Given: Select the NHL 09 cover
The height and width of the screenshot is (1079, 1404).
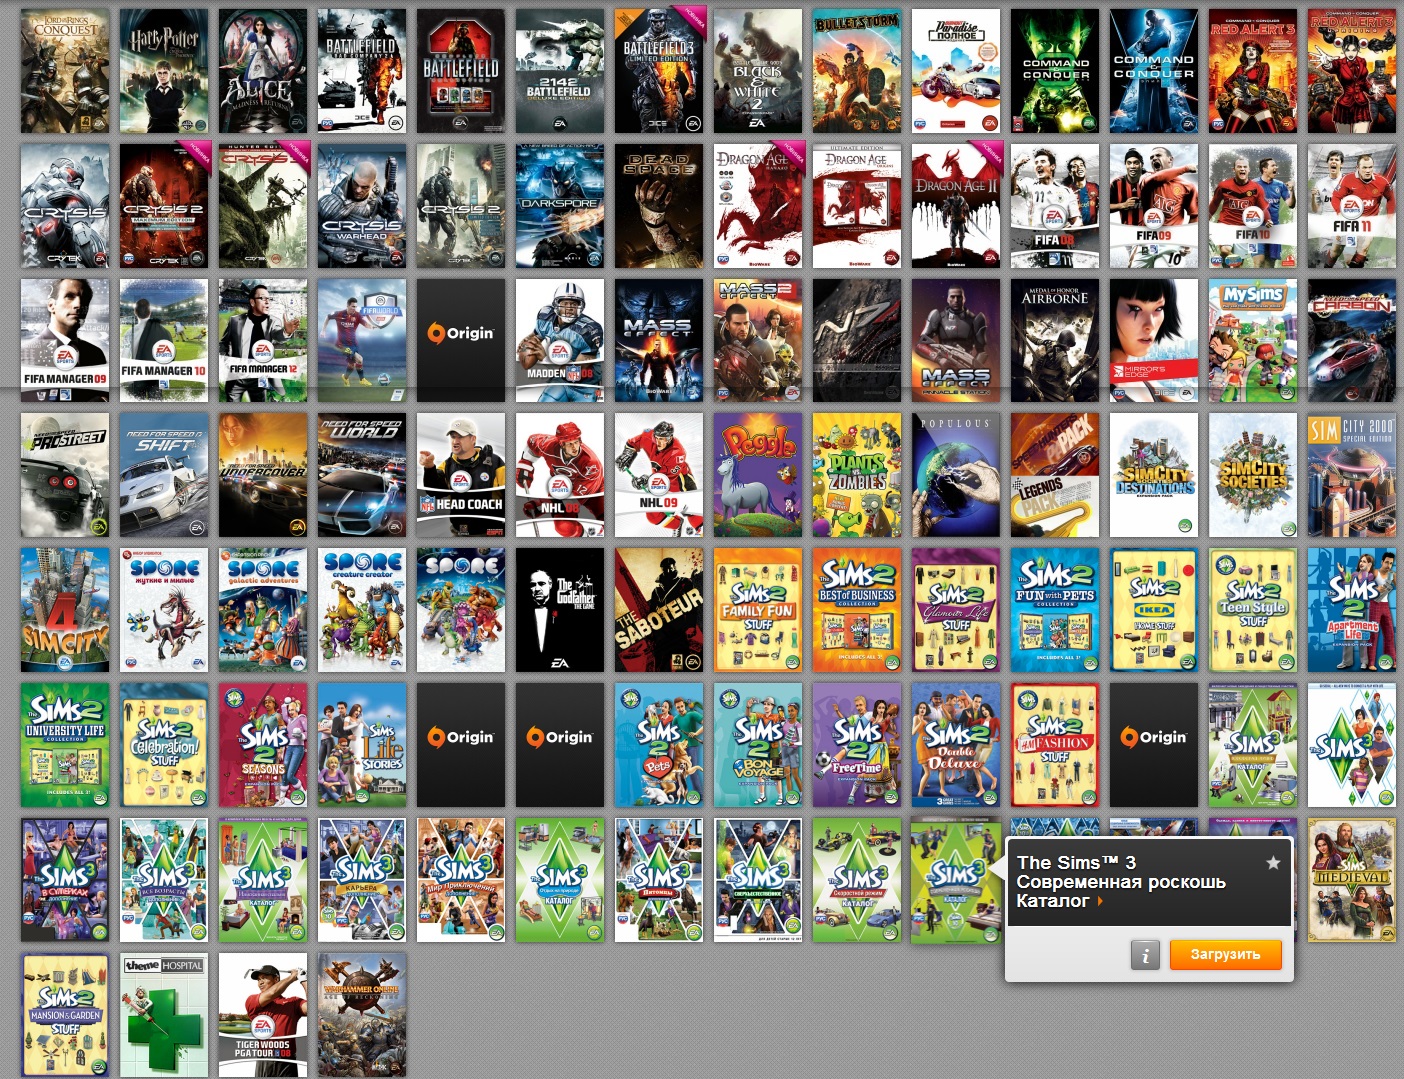Looking at the screenshot, I should point(659,475).
